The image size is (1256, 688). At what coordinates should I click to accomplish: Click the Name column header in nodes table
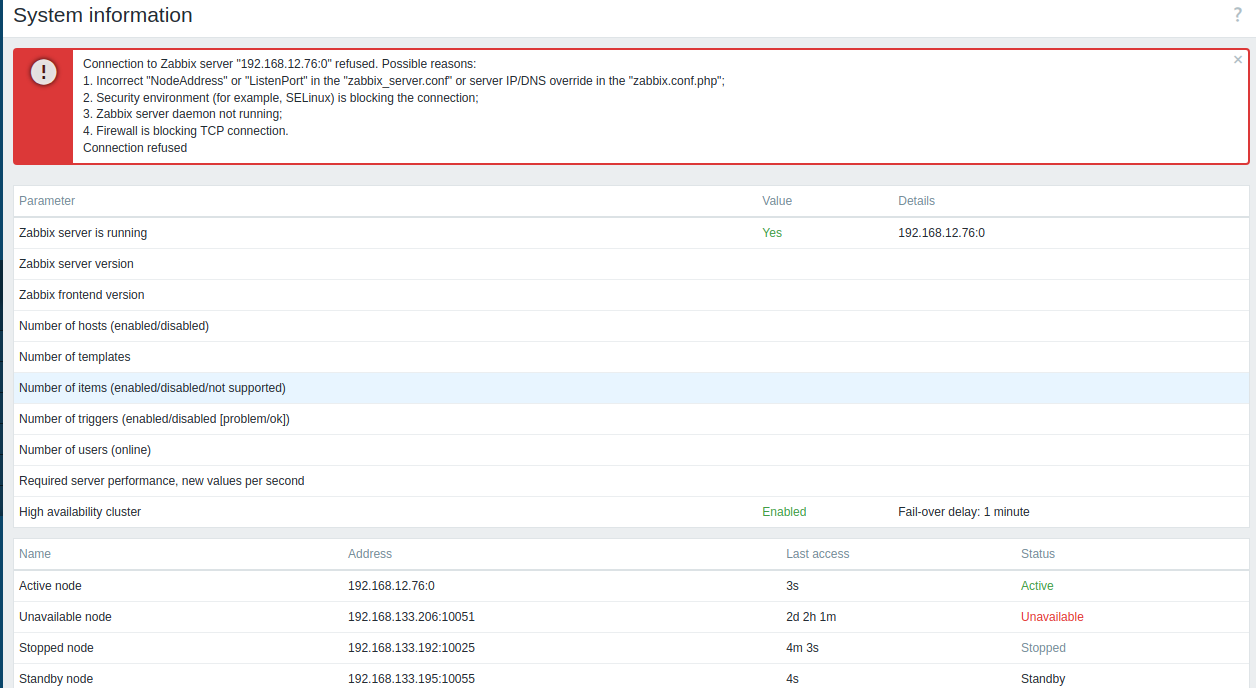click(x=35, y=554)
